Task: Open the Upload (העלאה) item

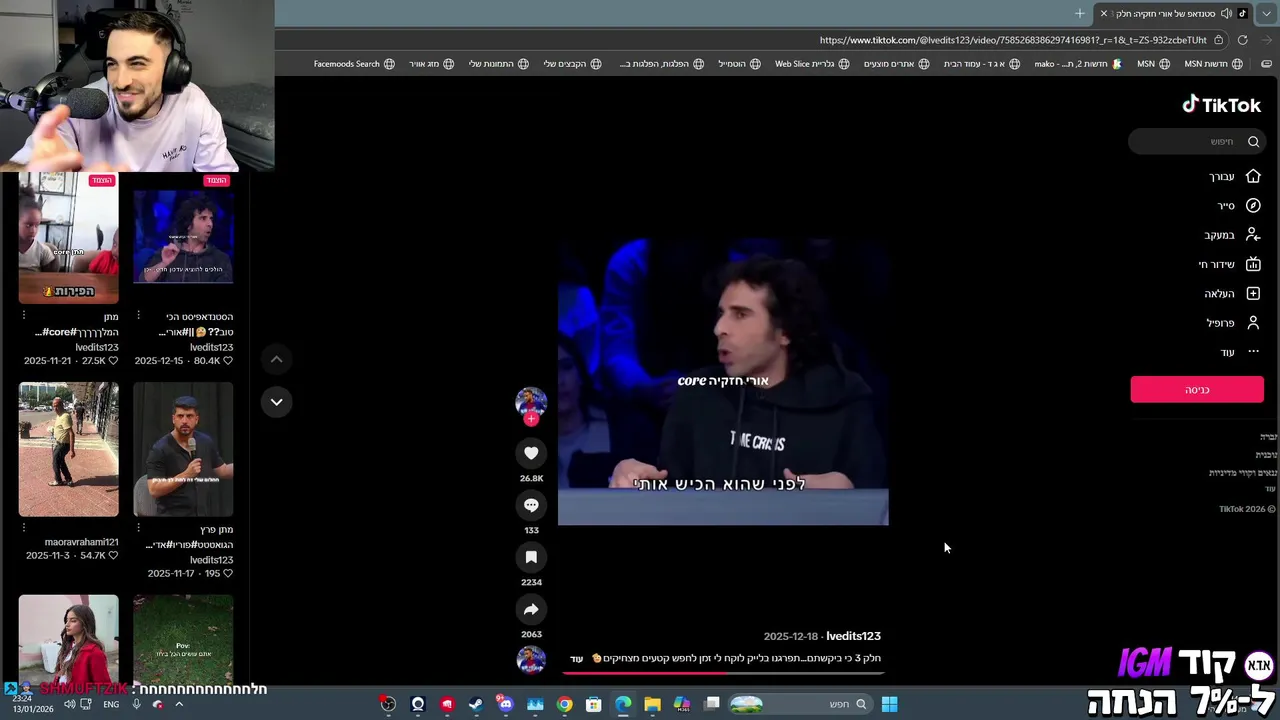Action: point(1232,293)
